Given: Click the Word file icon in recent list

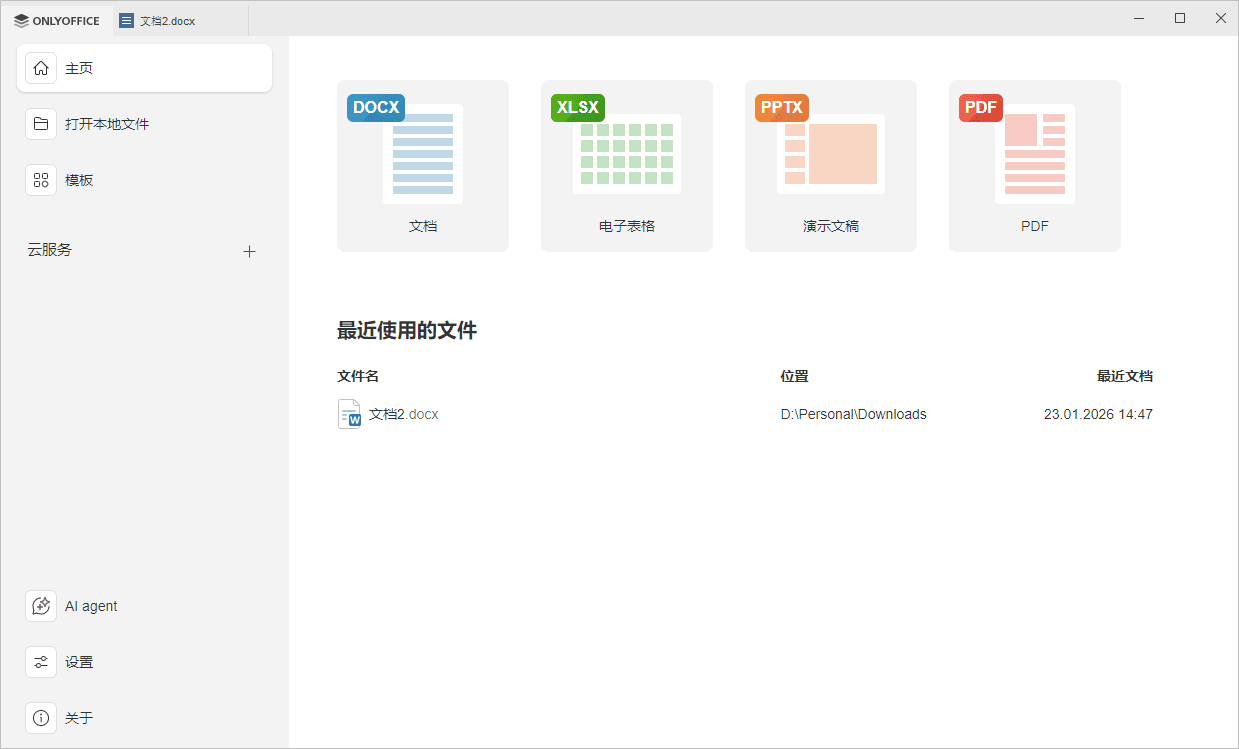Looking at the screenshot, I should (x=349, y=414).
